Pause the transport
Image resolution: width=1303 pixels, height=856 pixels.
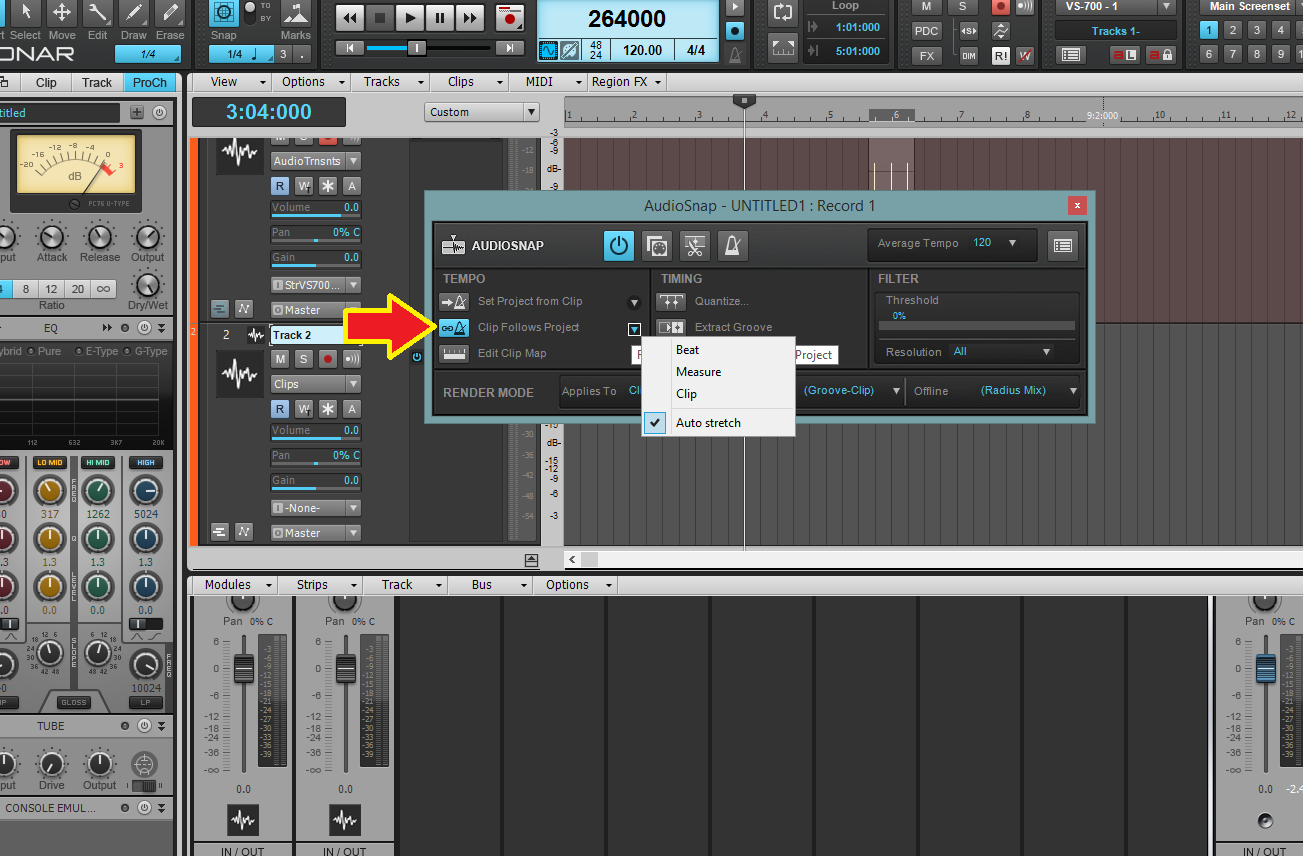(x=440, y=18)
